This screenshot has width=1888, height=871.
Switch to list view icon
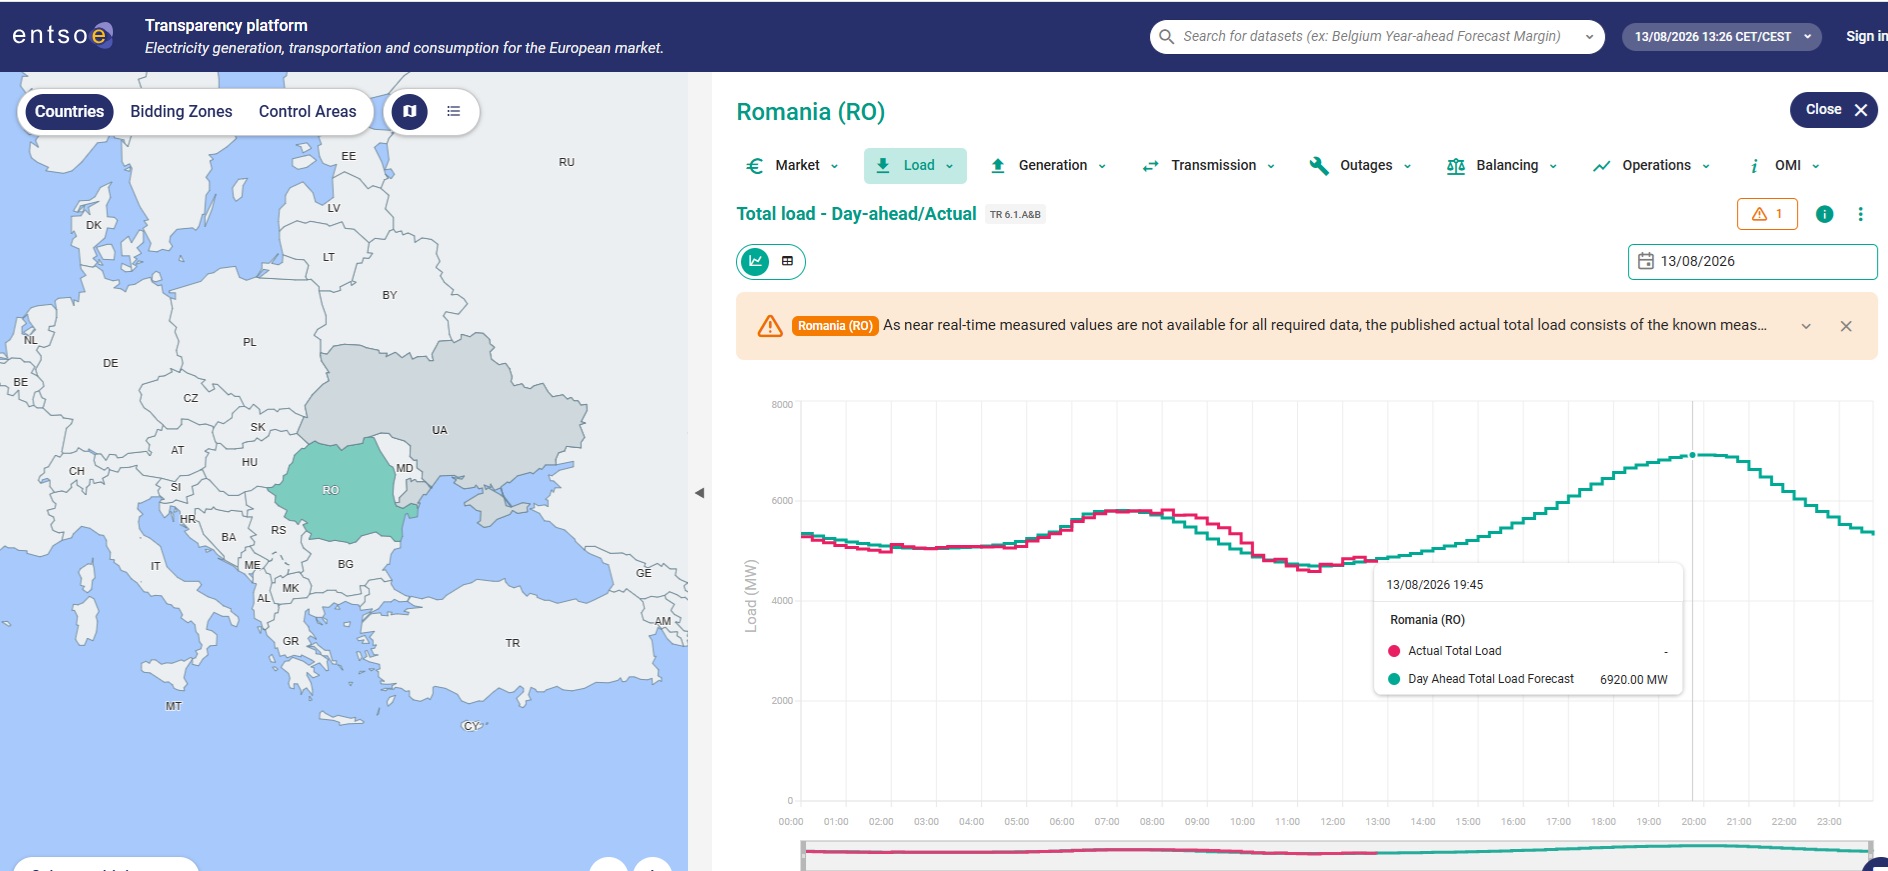click(453, 111)
